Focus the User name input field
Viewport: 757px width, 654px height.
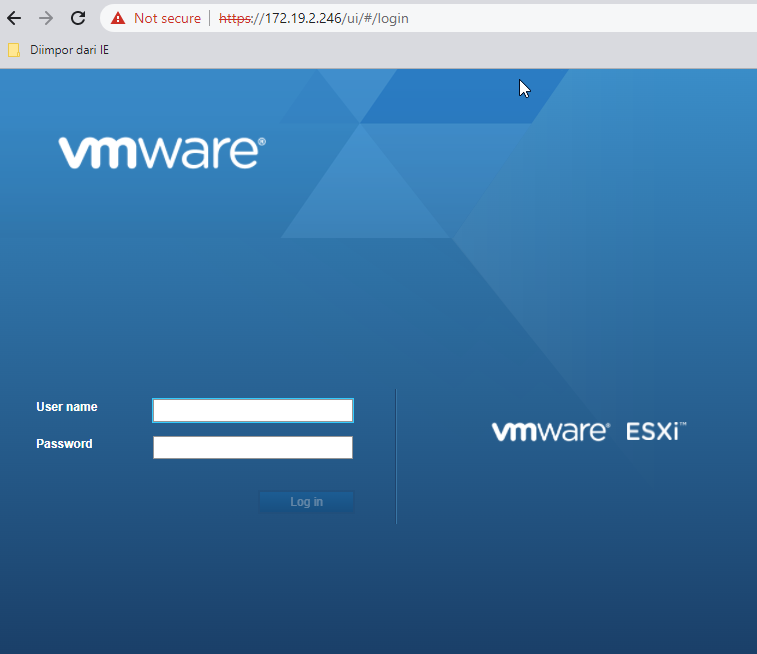(253, 410)
